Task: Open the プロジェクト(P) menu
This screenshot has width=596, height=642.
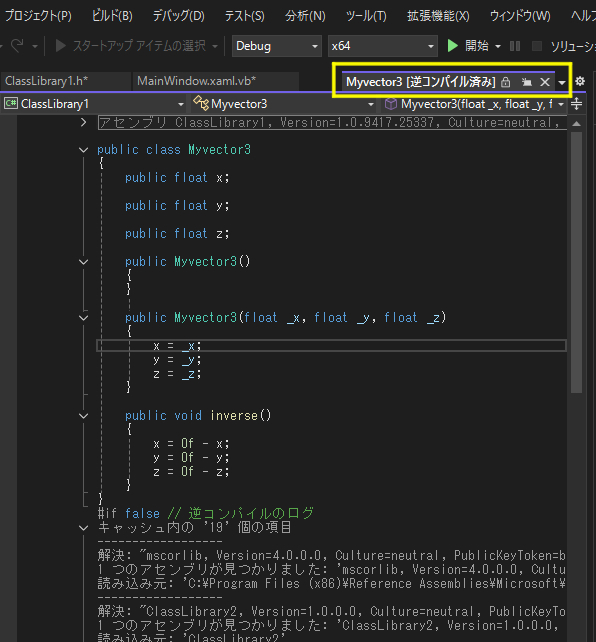Action: tap(38, 16)
